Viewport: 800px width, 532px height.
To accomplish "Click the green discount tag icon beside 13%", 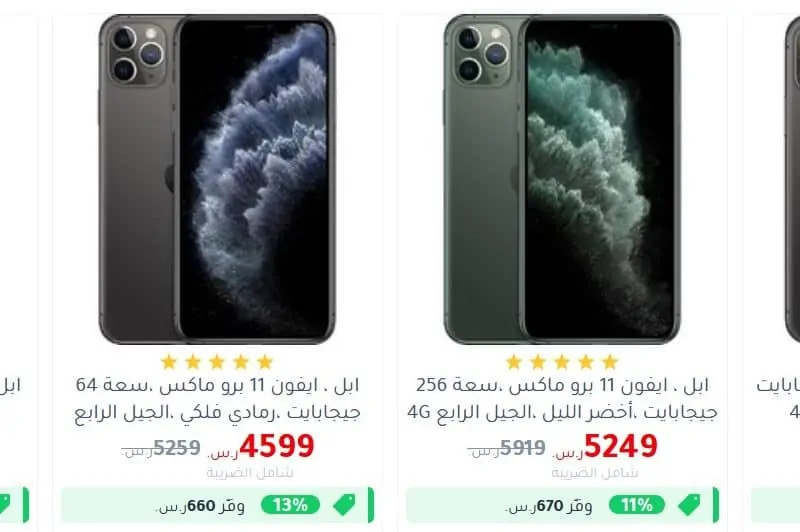I will pos(344,505).
